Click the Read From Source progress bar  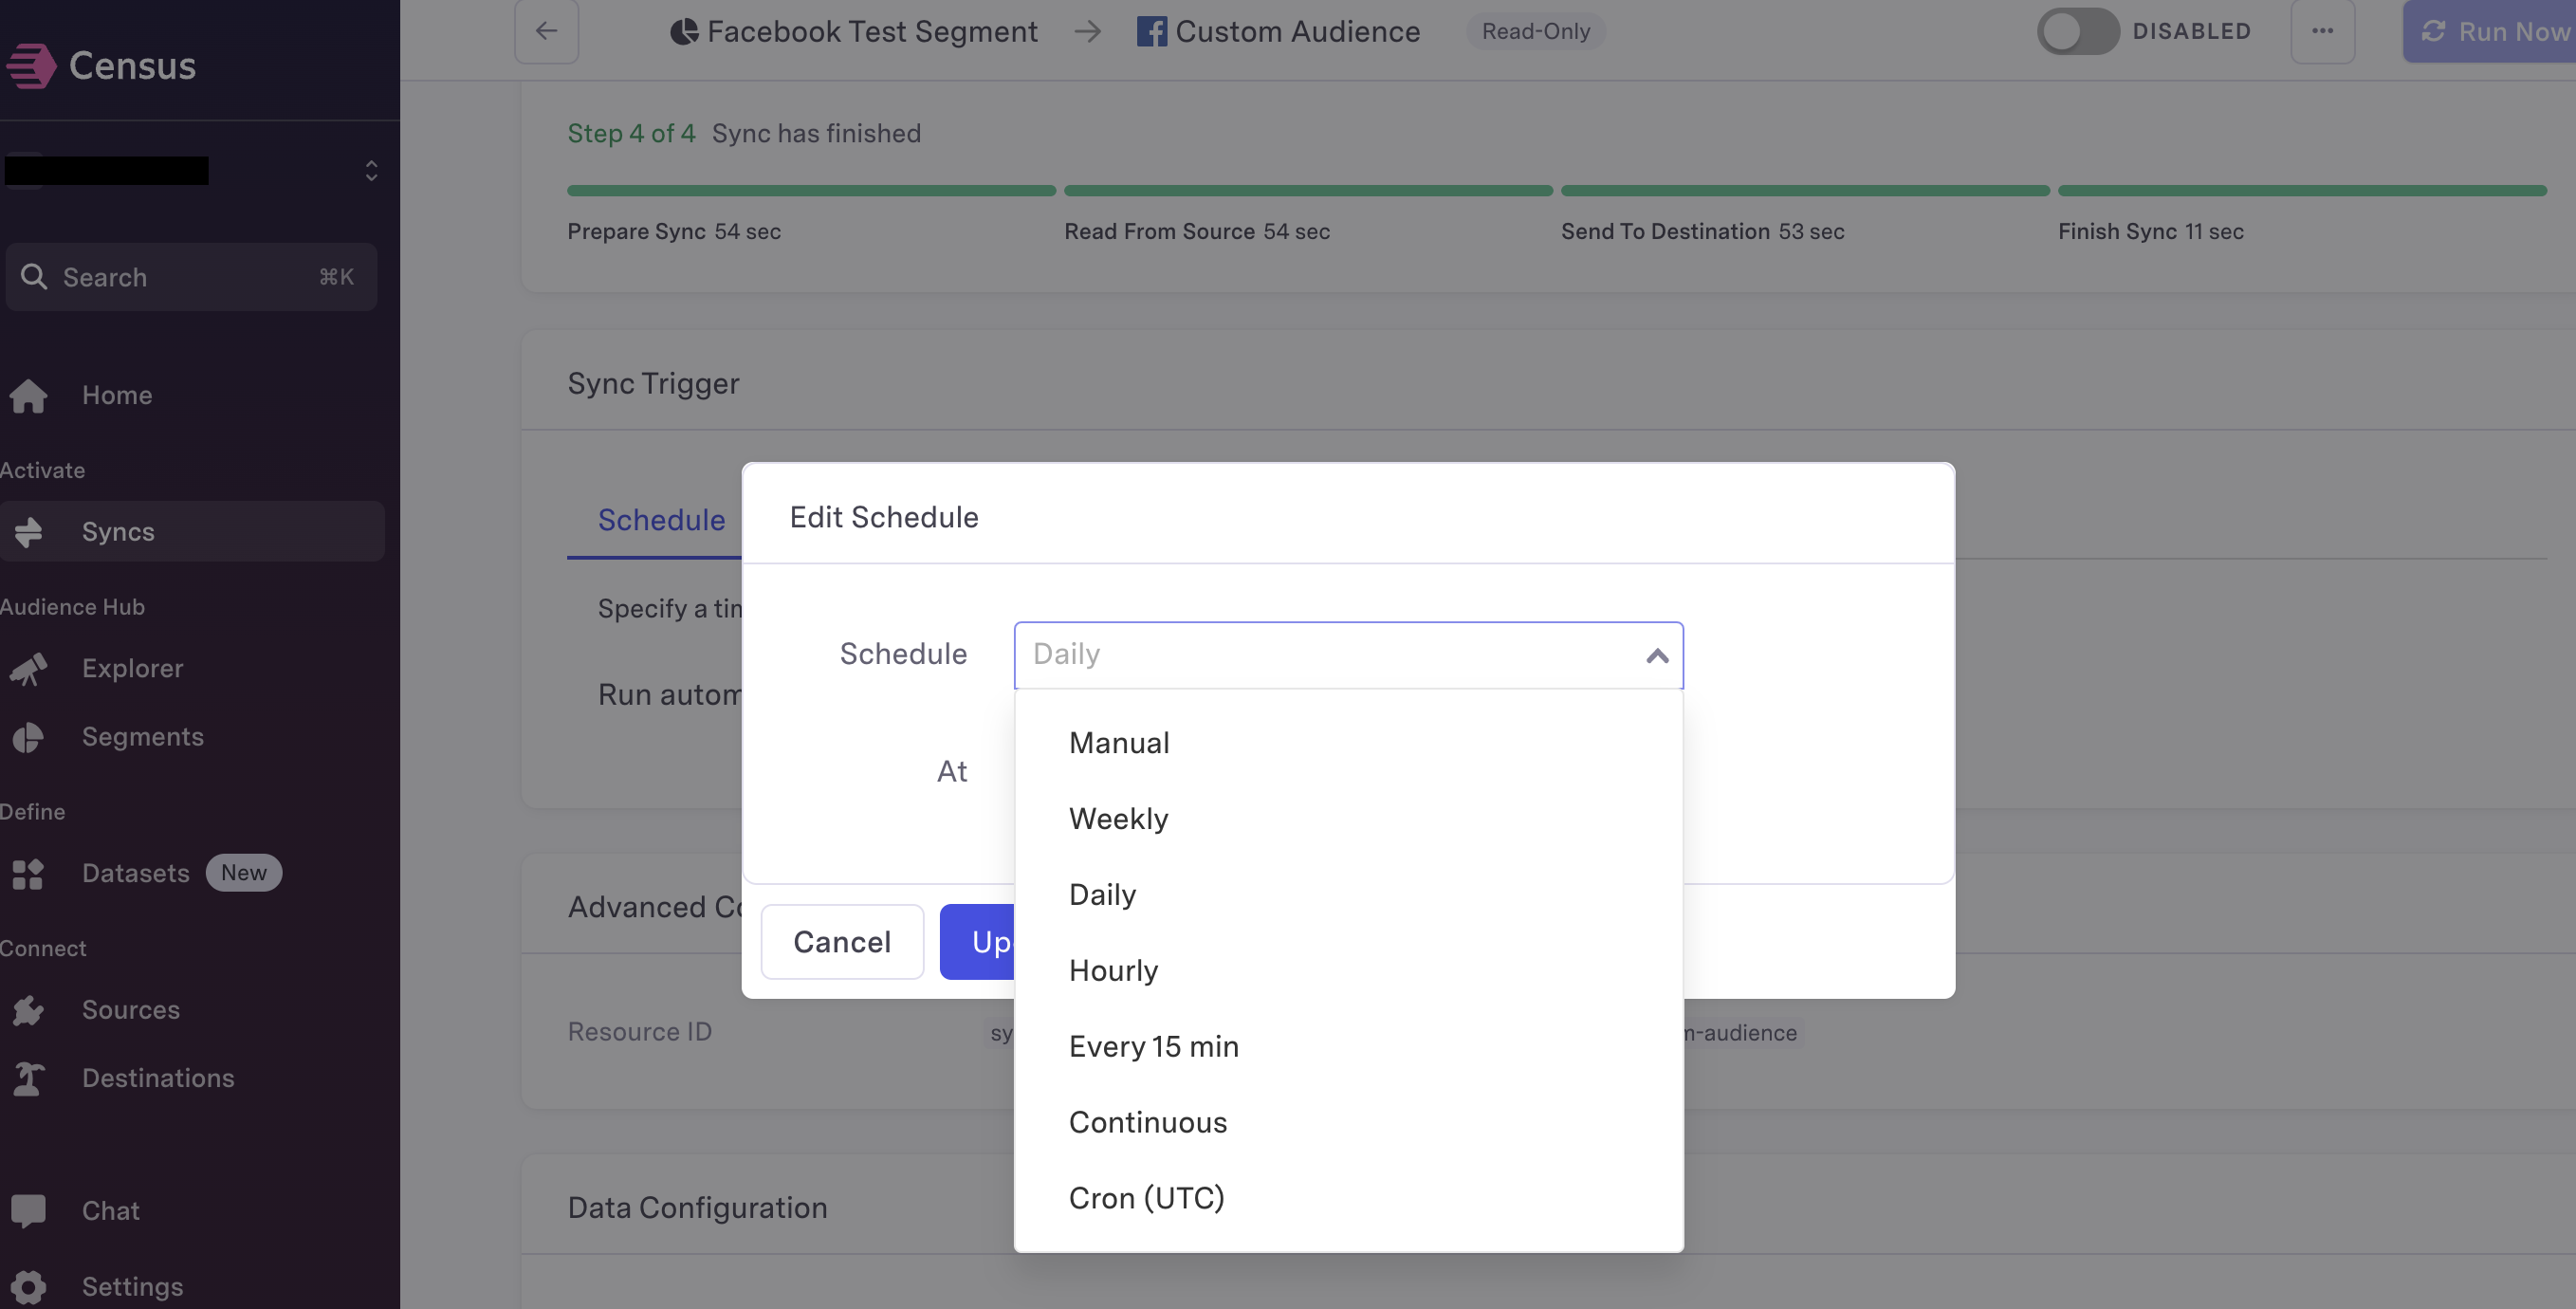1308,190
